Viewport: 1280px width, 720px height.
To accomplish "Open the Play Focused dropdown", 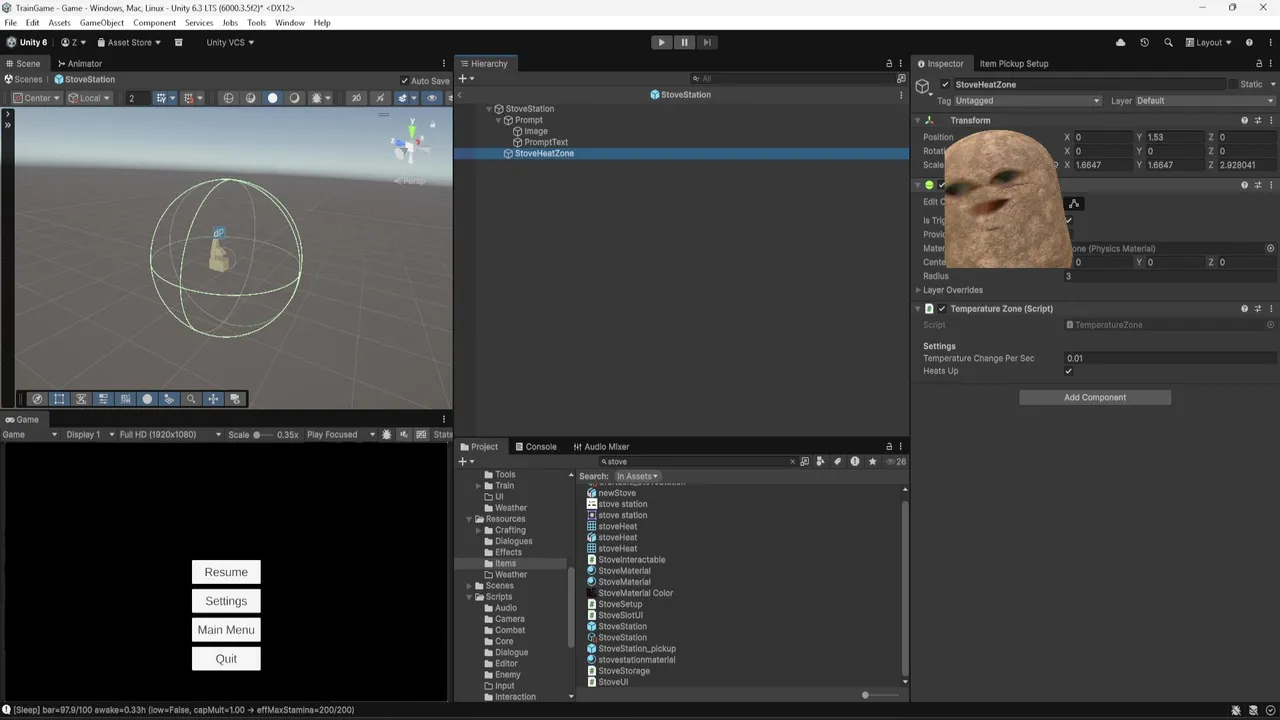I will coord(340,435).
